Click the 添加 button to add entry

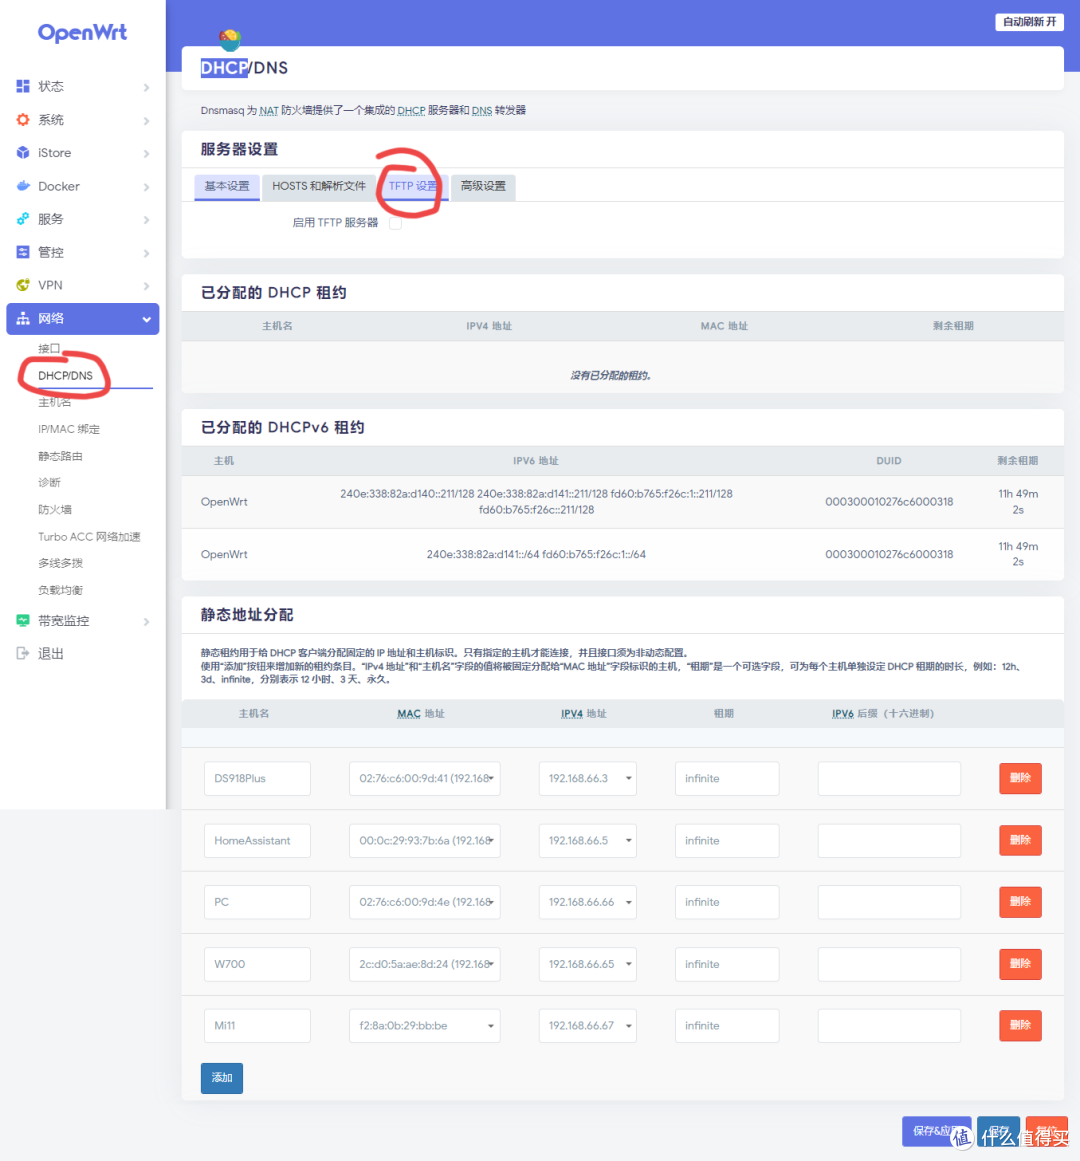(221, 1078)
